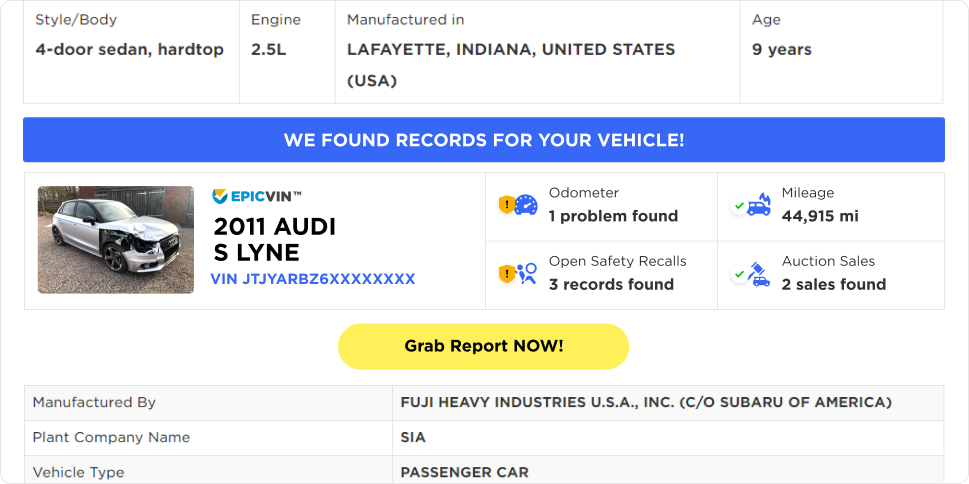Select the Manufactured By table row

(x=484, y=403)
